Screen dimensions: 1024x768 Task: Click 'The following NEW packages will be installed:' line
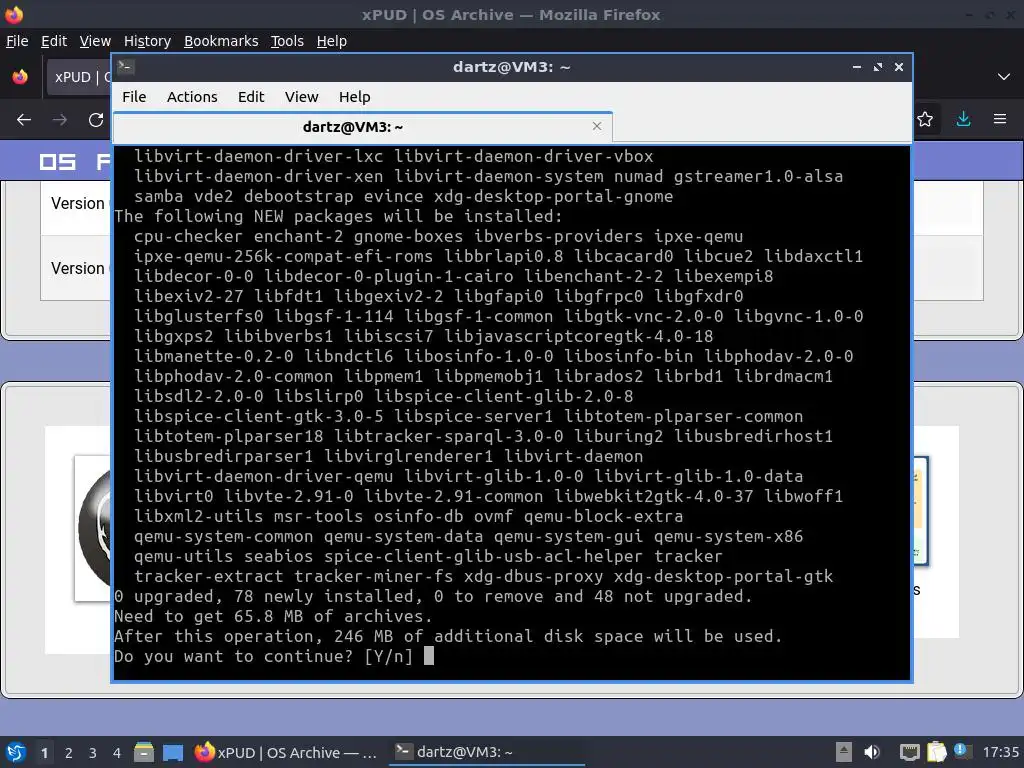(338, 216)
